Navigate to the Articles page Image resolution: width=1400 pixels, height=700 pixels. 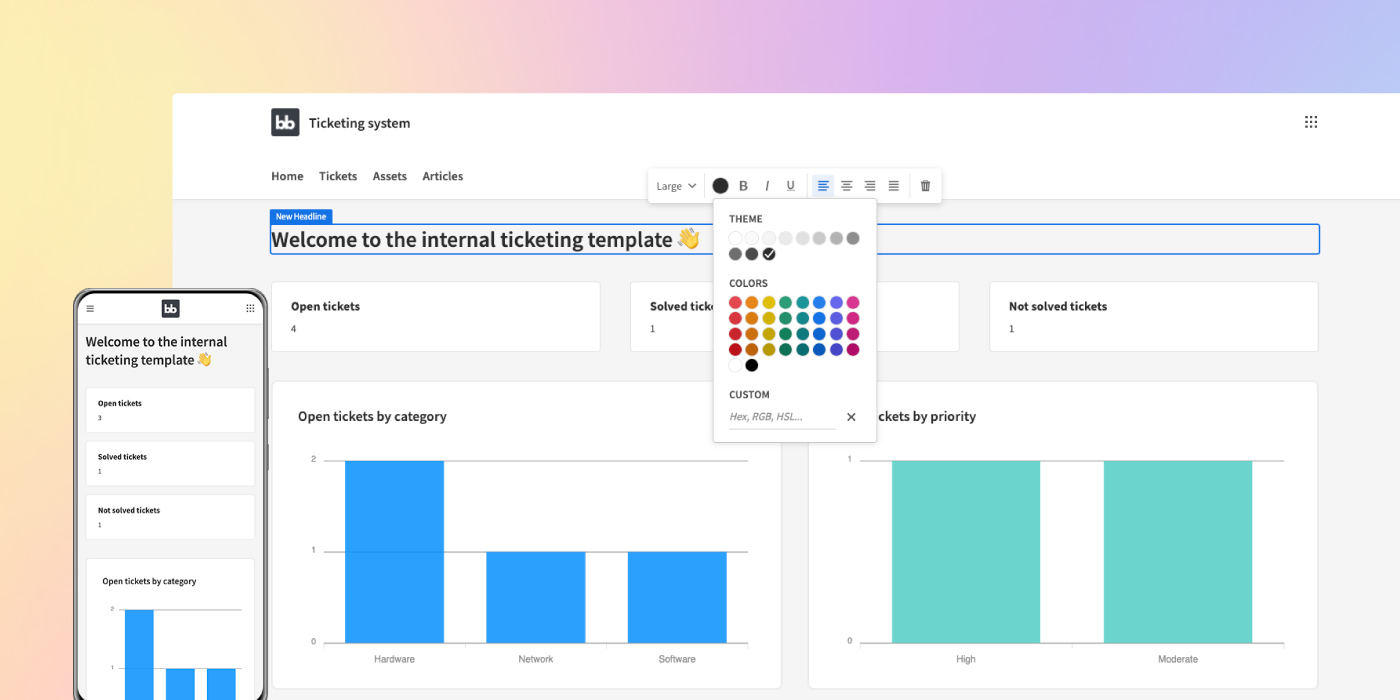coord(442,176)
